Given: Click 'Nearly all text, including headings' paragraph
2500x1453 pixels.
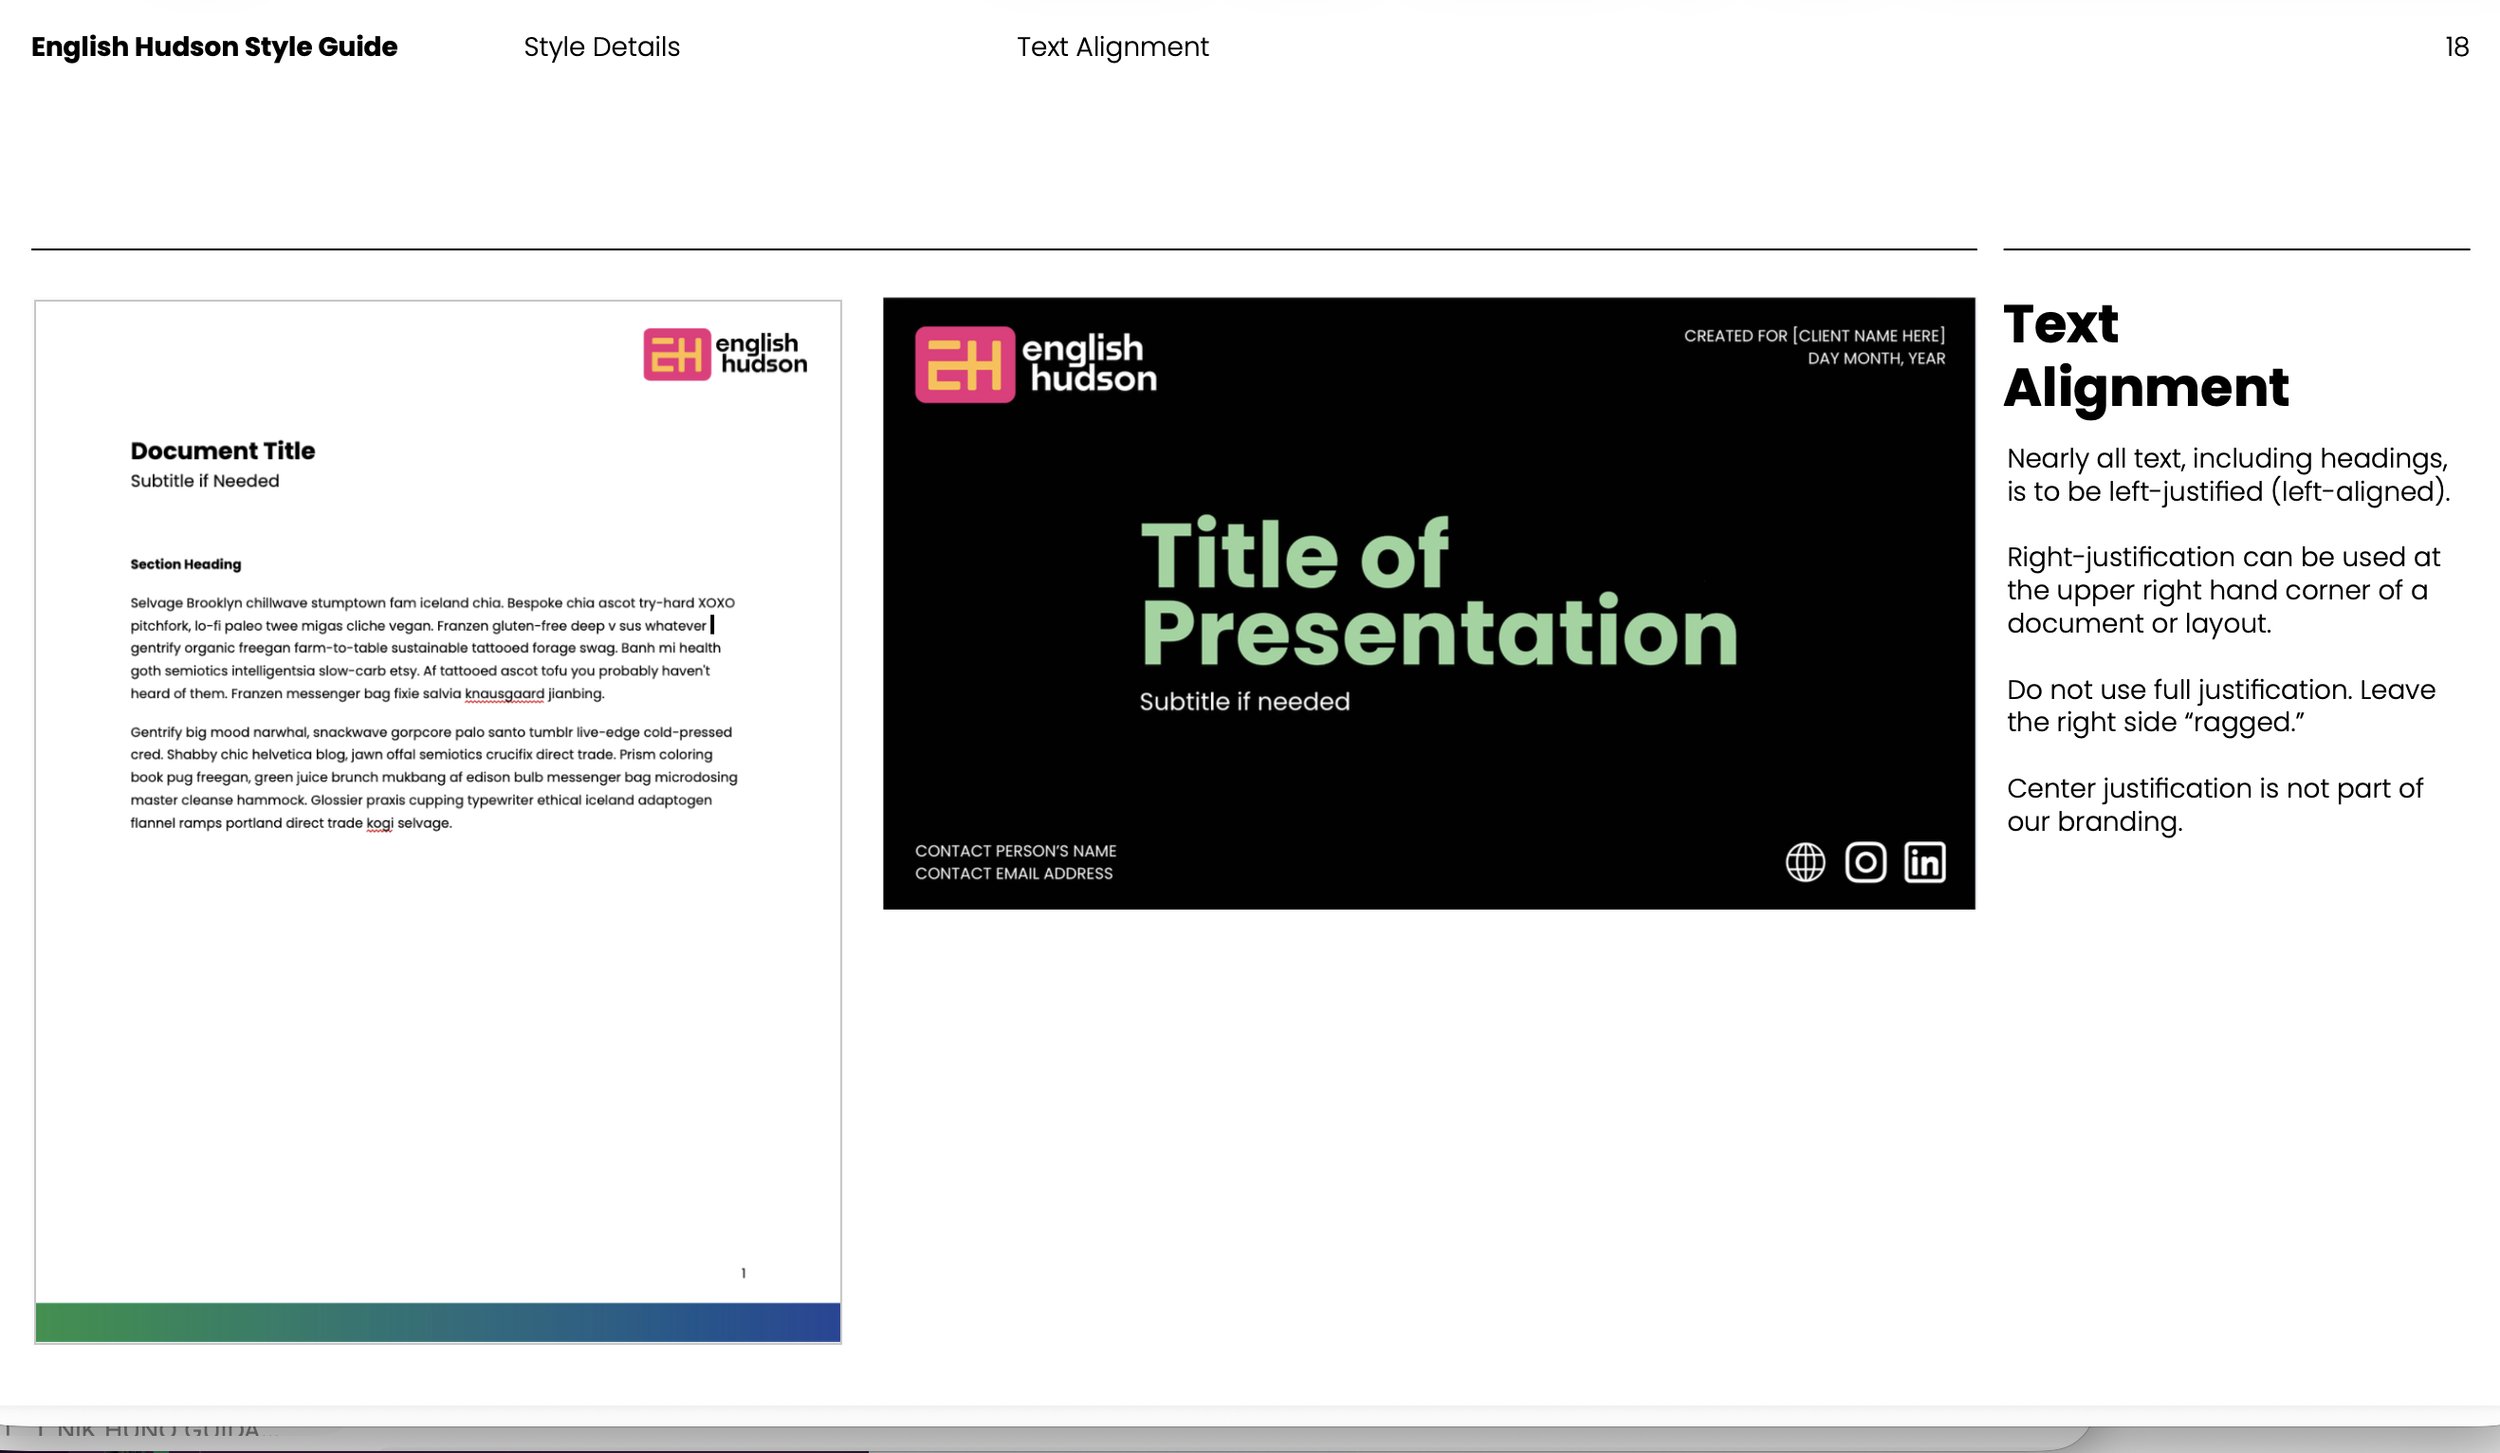Looking at the screenshot, I should tap(2228, 475).
